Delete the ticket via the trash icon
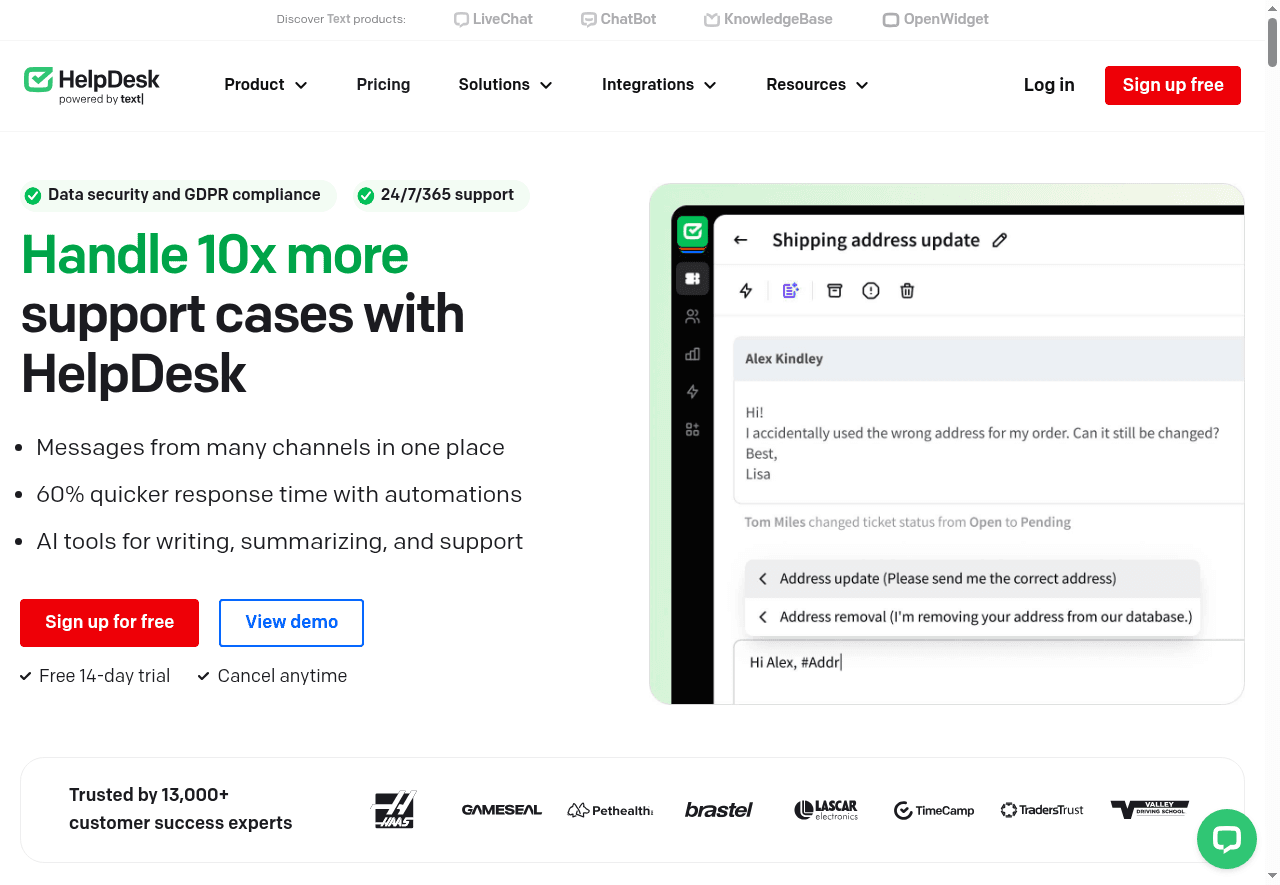This screenshot has width=1280, height=885. [906, 290]
